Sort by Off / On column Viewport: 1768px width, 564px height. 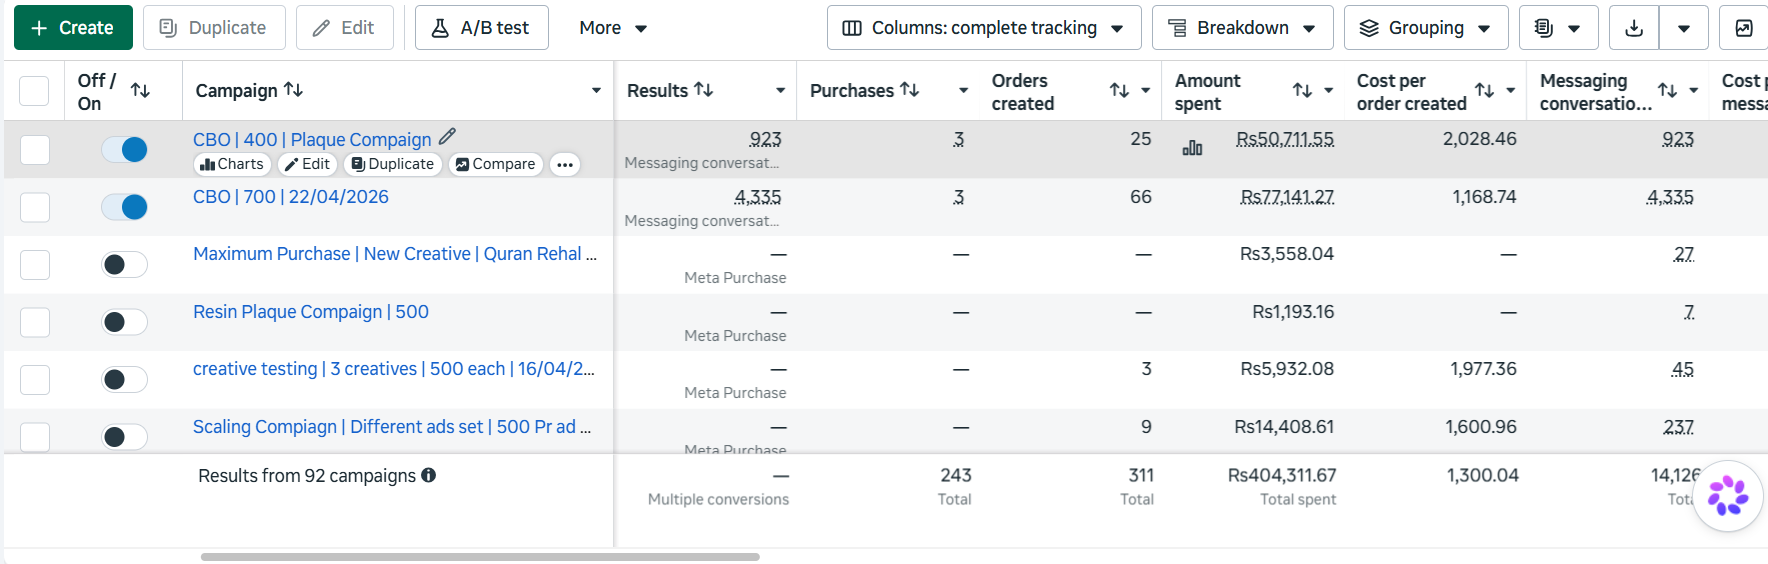point(140,91)
